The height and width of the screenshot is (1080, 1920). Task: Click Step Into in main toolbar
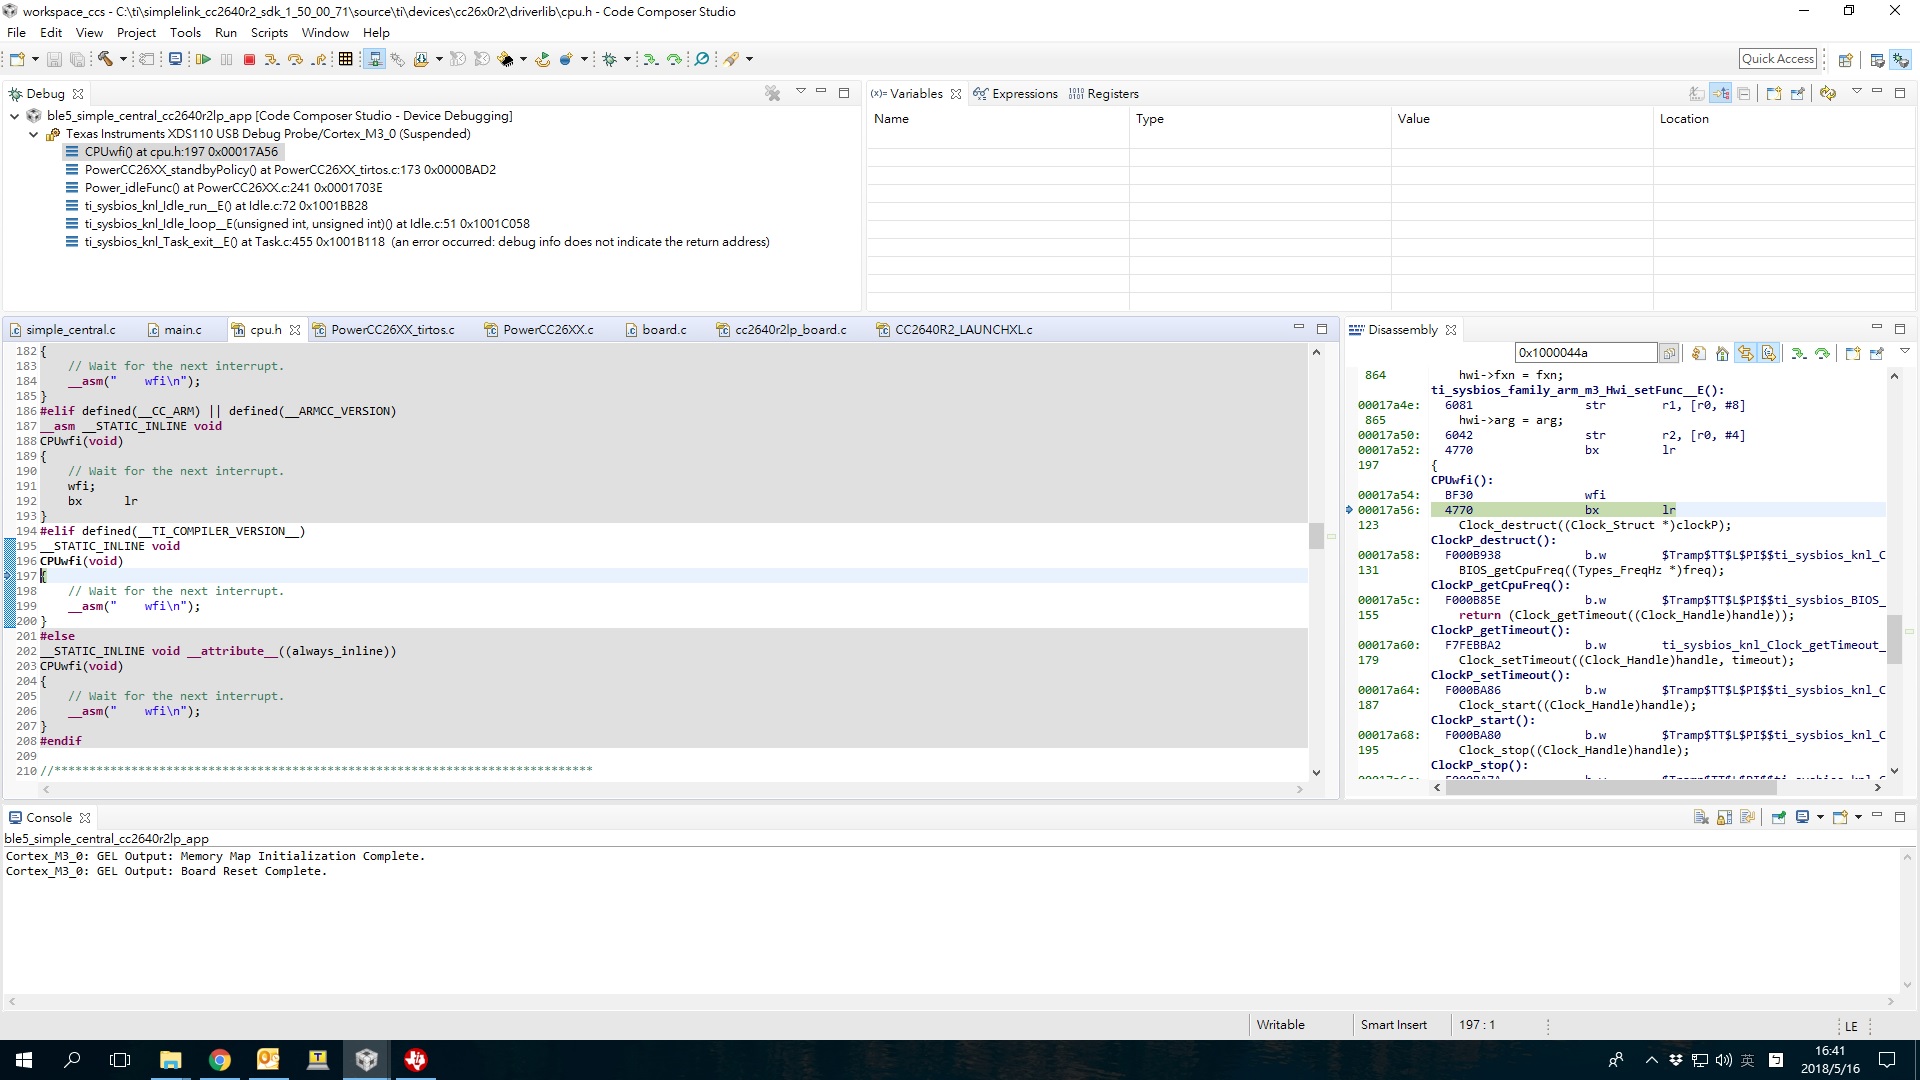[272, 59]
